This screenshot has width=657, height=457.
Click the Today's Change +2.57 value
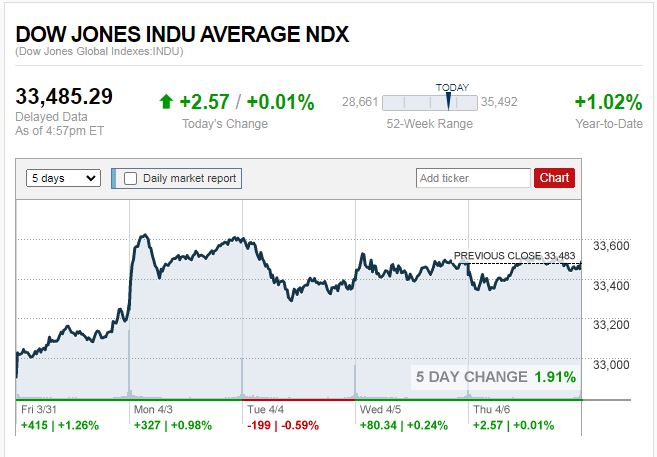click(x=203, y=102)
